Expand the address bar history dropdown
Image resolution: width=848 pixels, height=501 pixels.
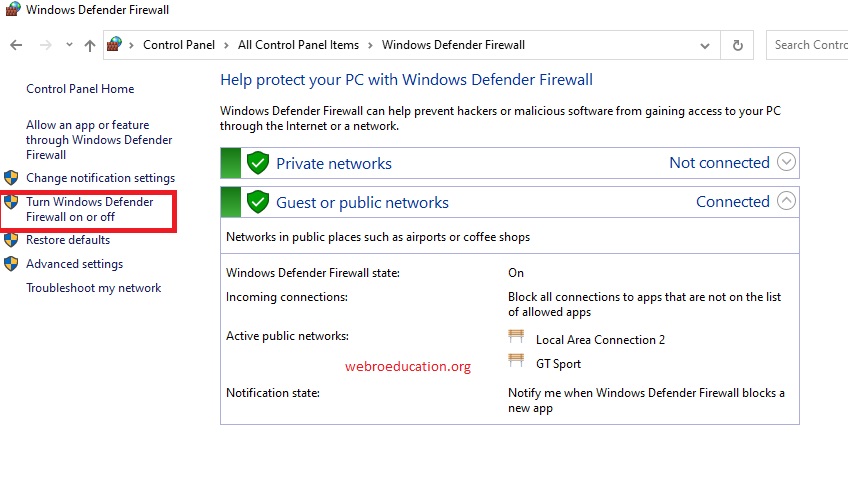[x=705, y=45]
